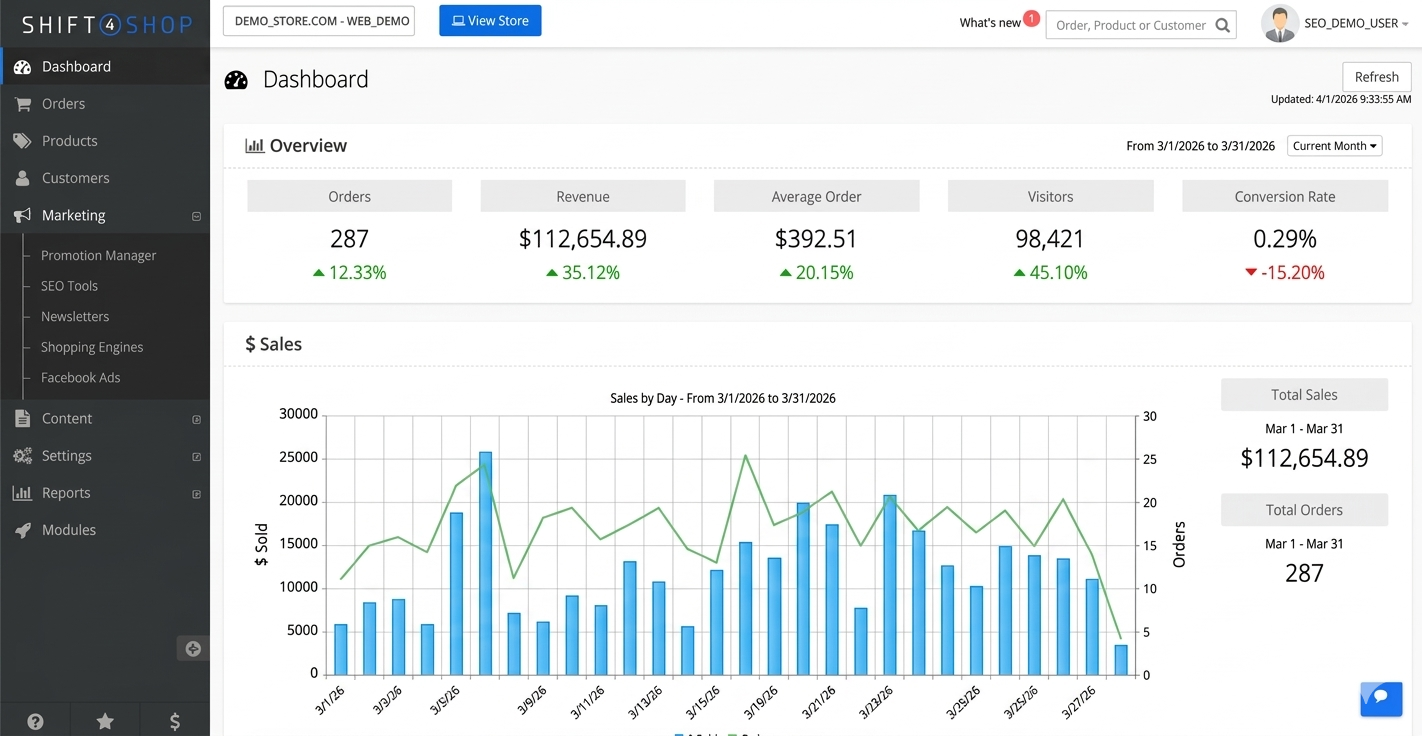Image resolution: width=1422 pixels, height=736 pixels.
Task: Click the search magnifier in the top bar
Action: pyautogui.click(x=1222, y=24)
